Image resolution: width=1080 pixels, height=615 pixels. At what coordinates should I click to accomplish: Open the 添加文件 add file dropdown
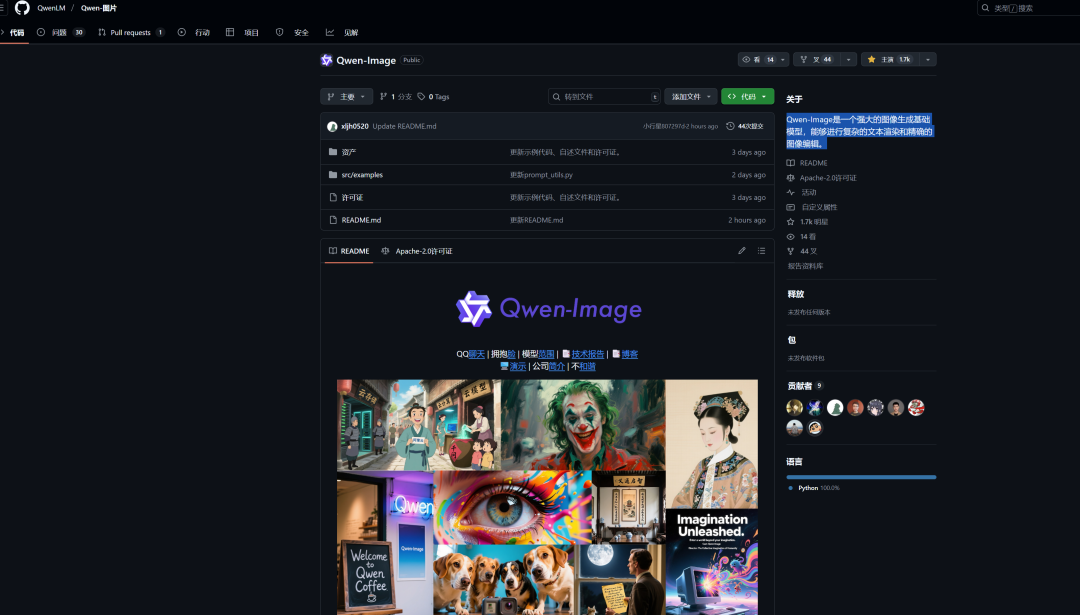pos(691,96)
